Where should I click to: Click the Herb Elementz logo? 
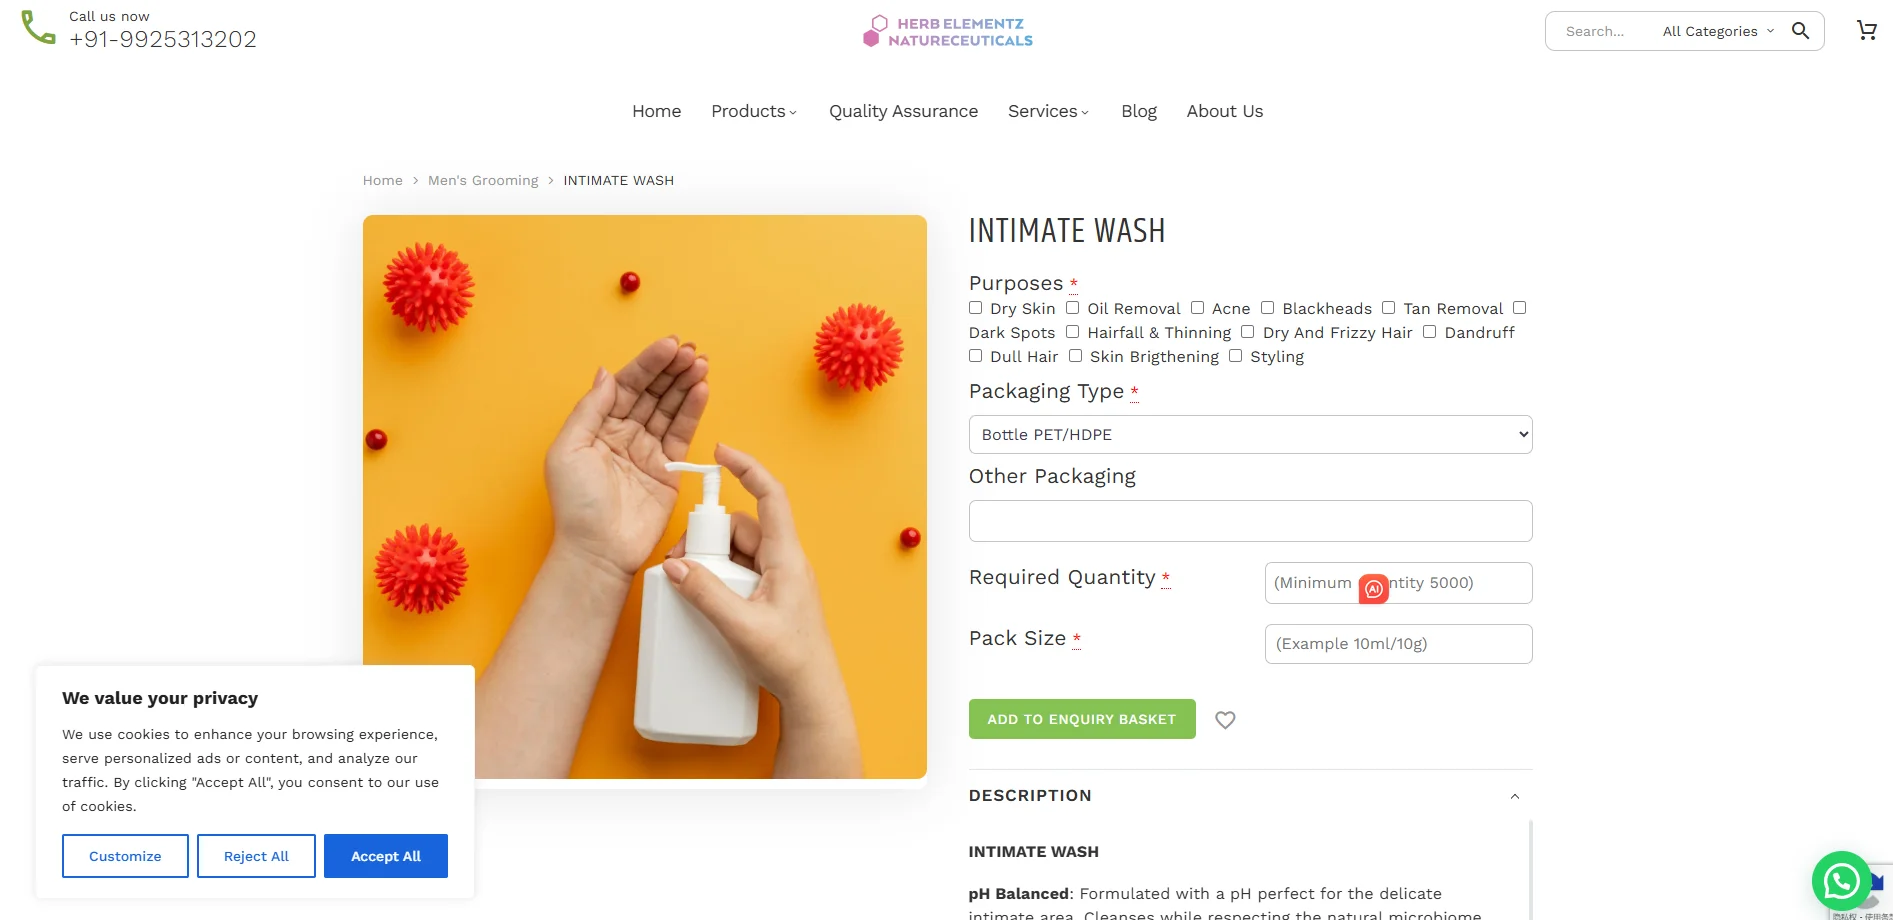point(946,31)
